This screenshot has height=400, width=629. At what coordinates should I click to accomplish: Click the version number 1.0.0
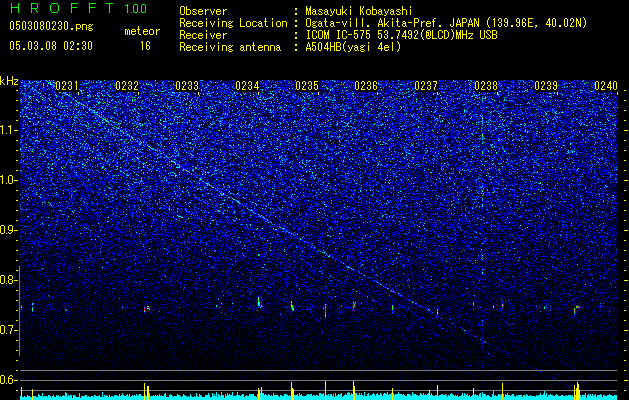click(x=136, y=8)
